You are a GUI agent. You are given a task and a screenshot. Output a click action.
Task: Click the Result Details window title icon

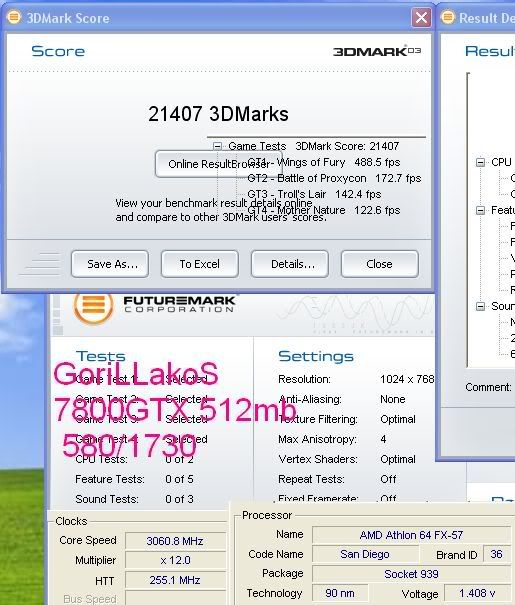click(x=447, y=17)
